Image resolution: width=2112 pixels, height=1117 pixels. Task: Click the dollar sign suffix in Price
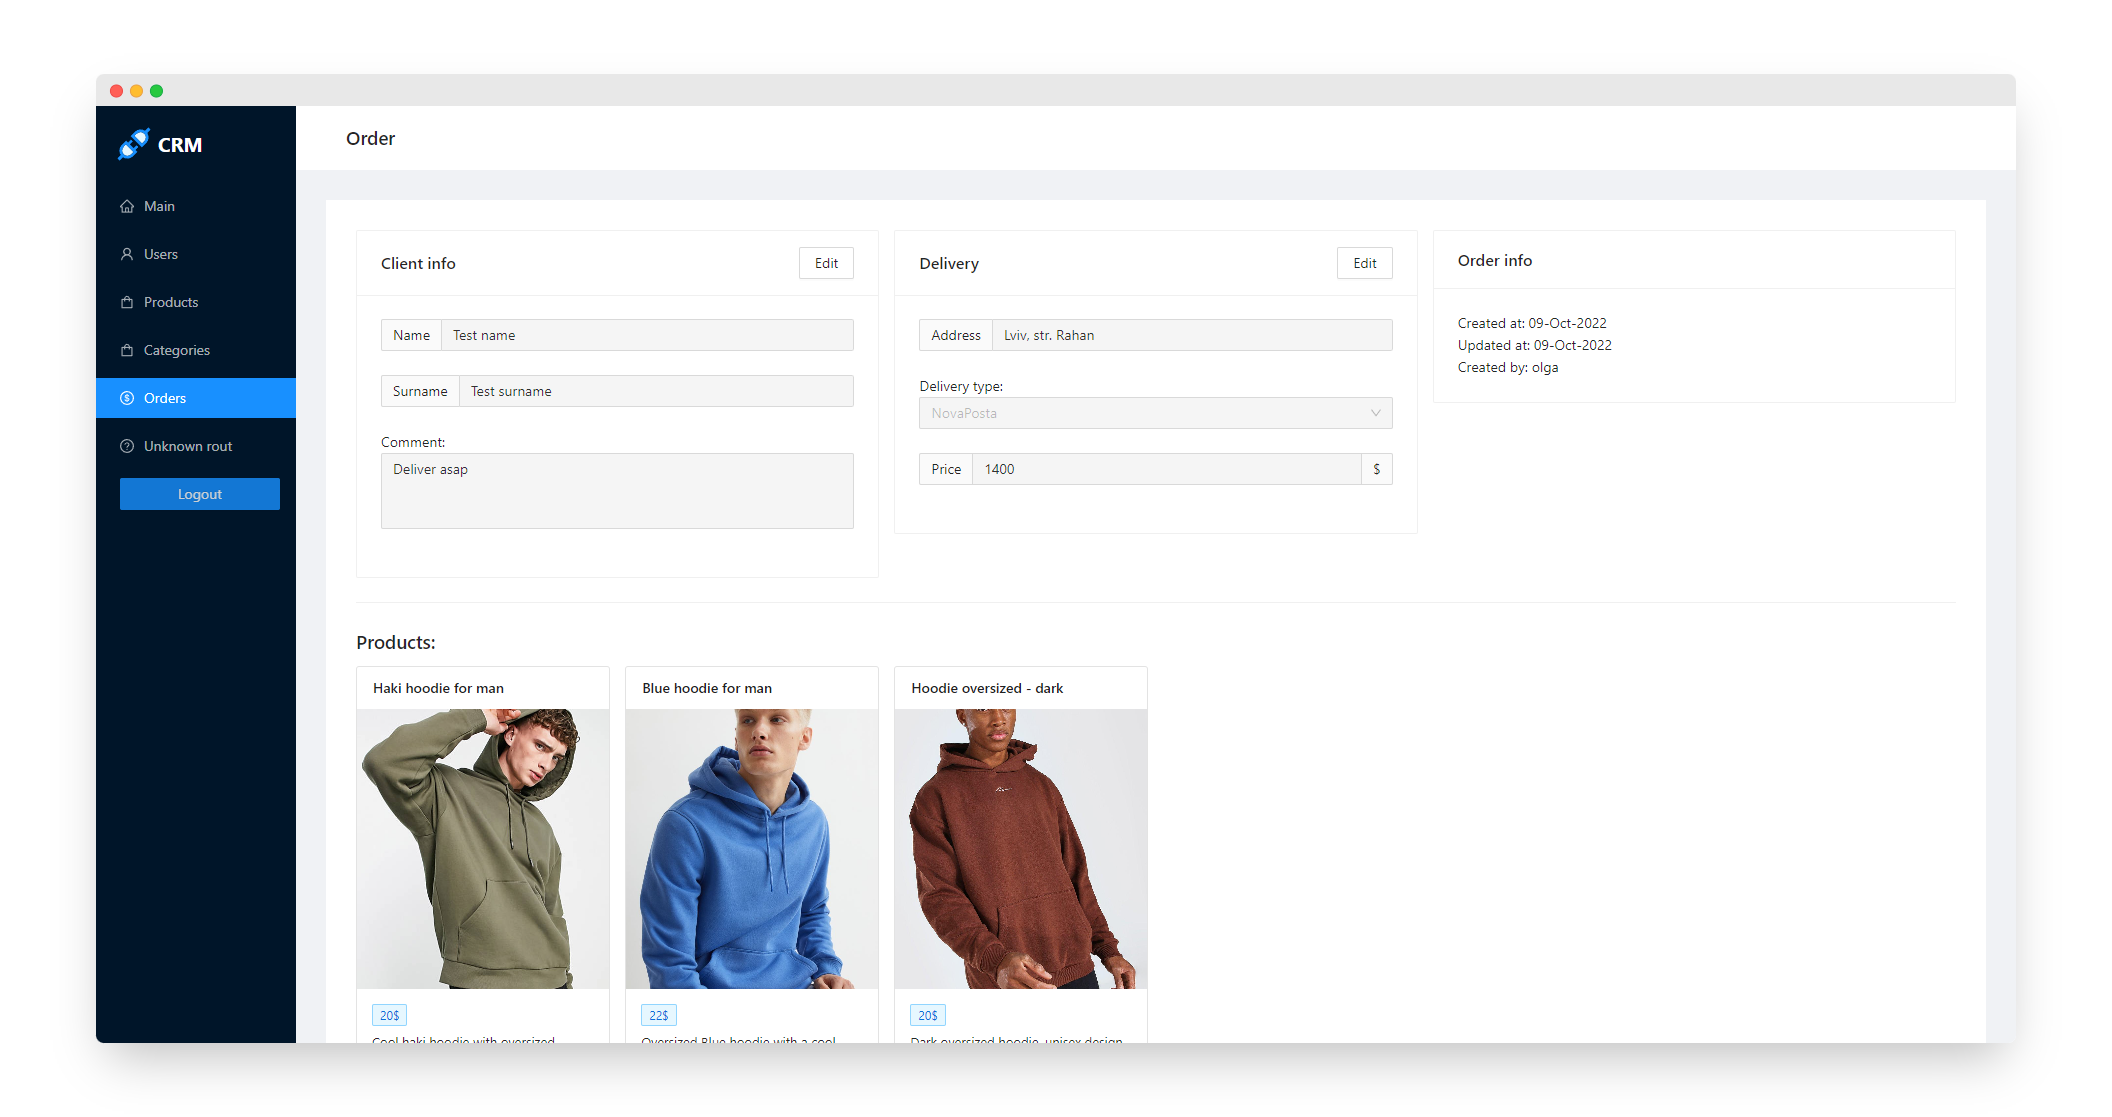[1376, 469]
